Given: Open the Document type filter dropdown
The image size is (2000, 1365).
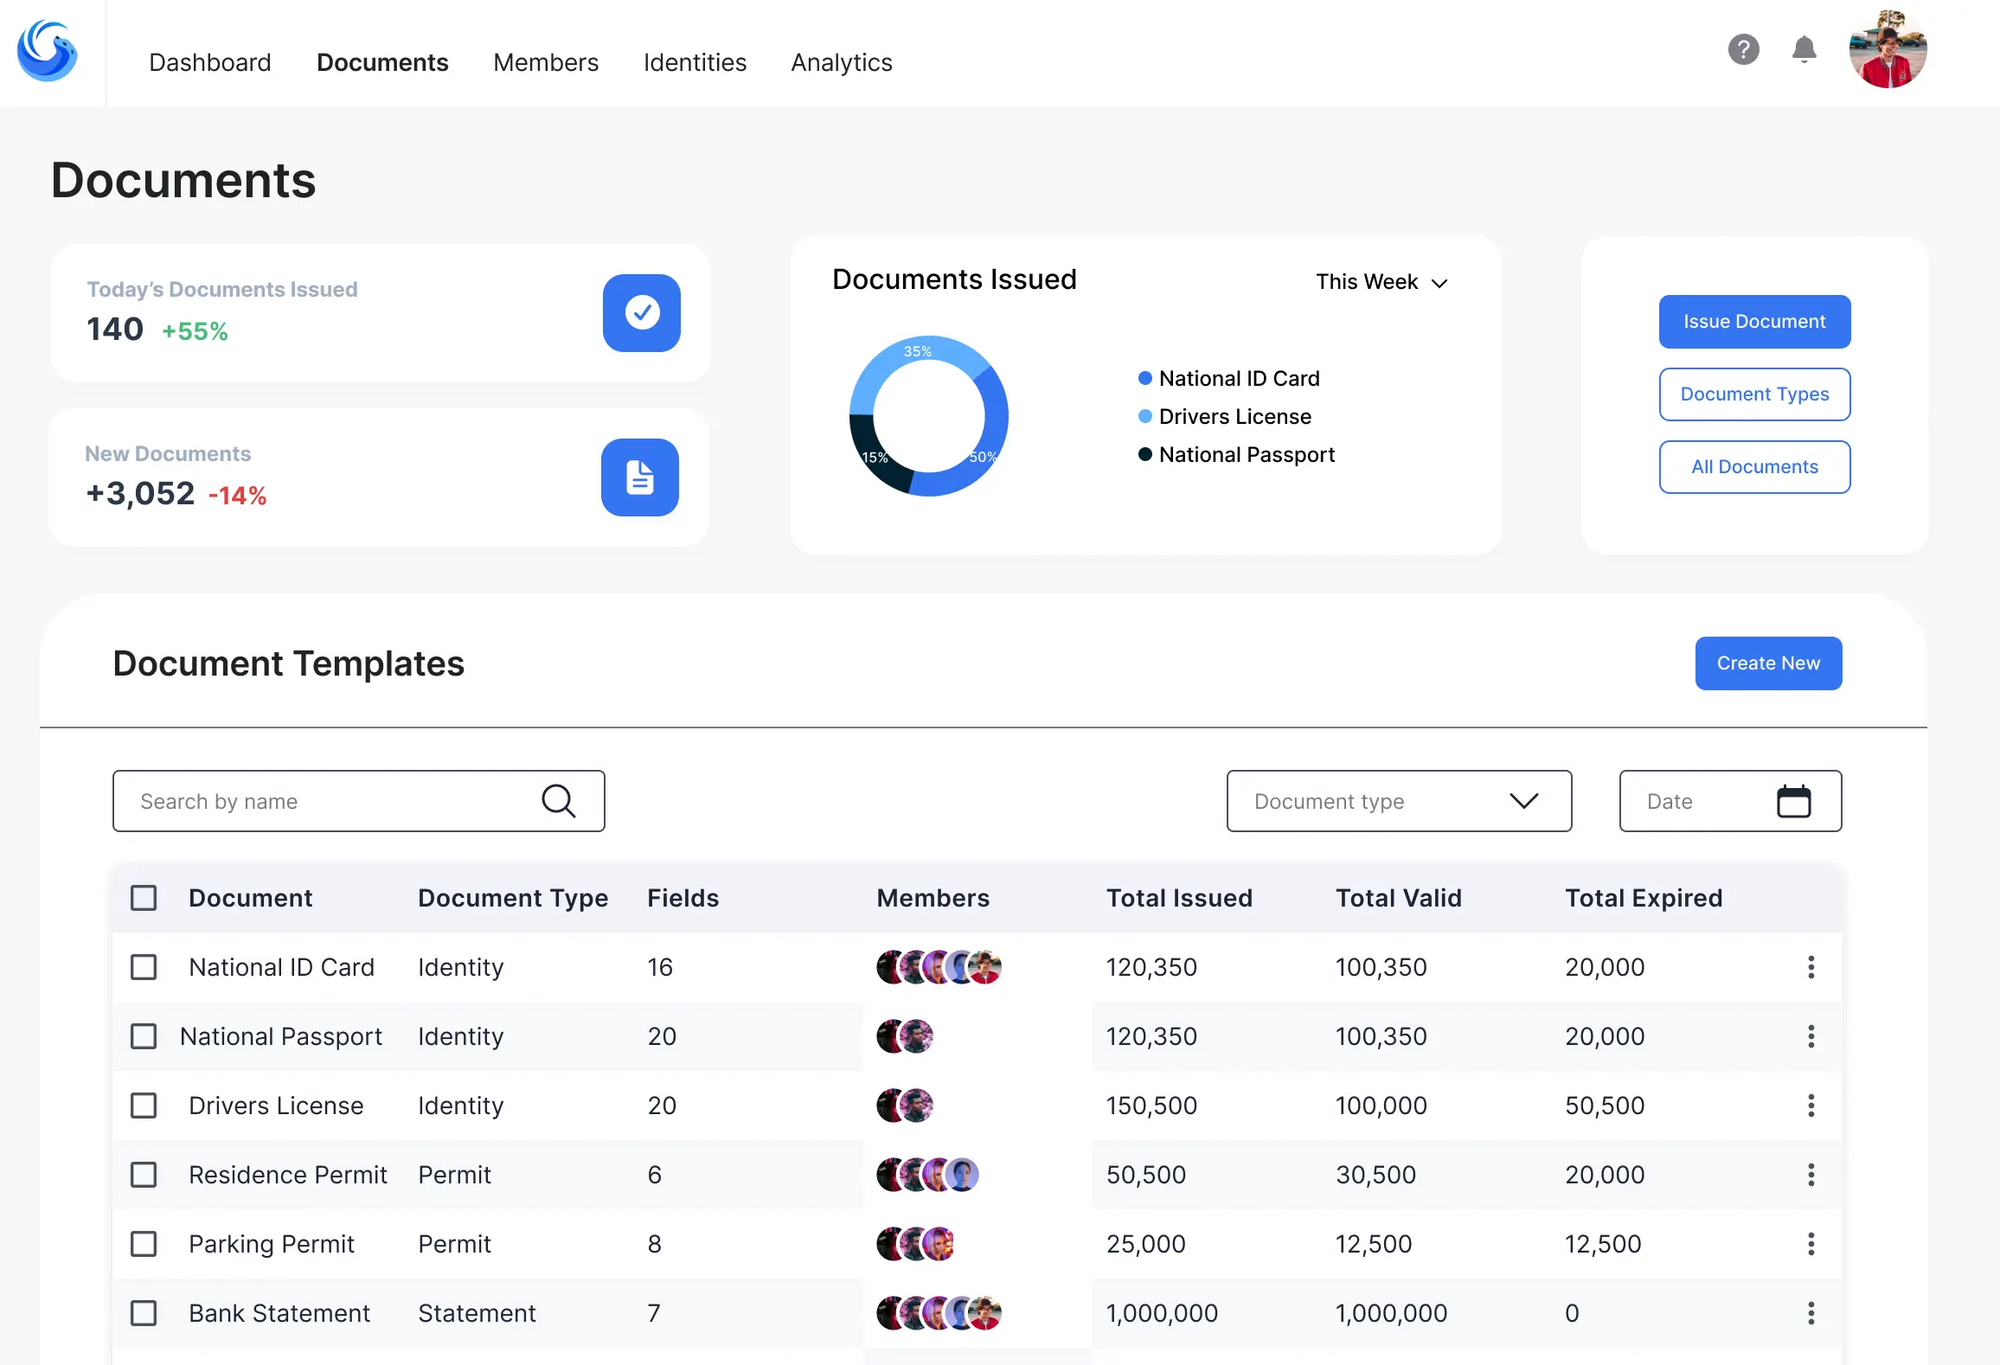Looking at the screenshot, I should (1398, 801).
